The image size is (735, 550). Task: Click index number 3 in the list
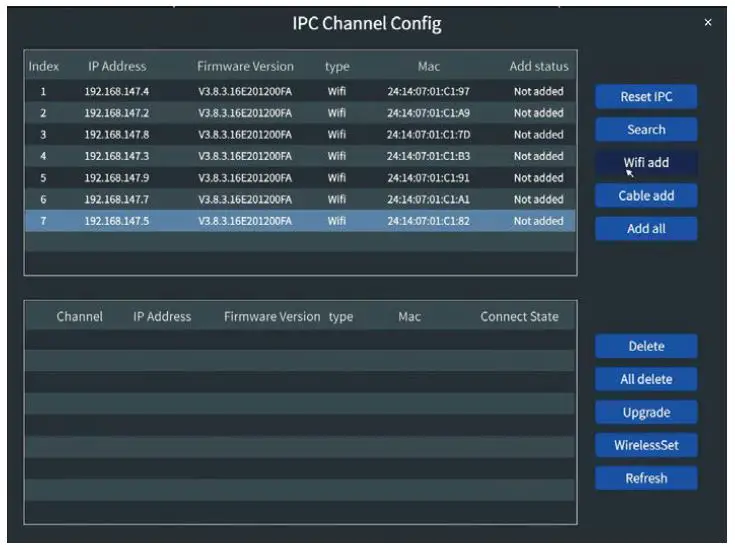(43, 135)
